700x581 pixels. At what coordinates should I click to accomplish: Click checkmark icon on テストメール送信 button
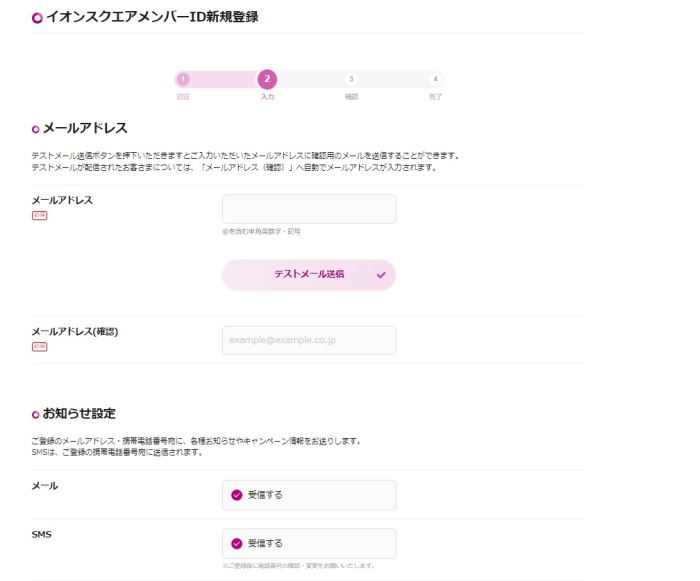tap(381, 275)
